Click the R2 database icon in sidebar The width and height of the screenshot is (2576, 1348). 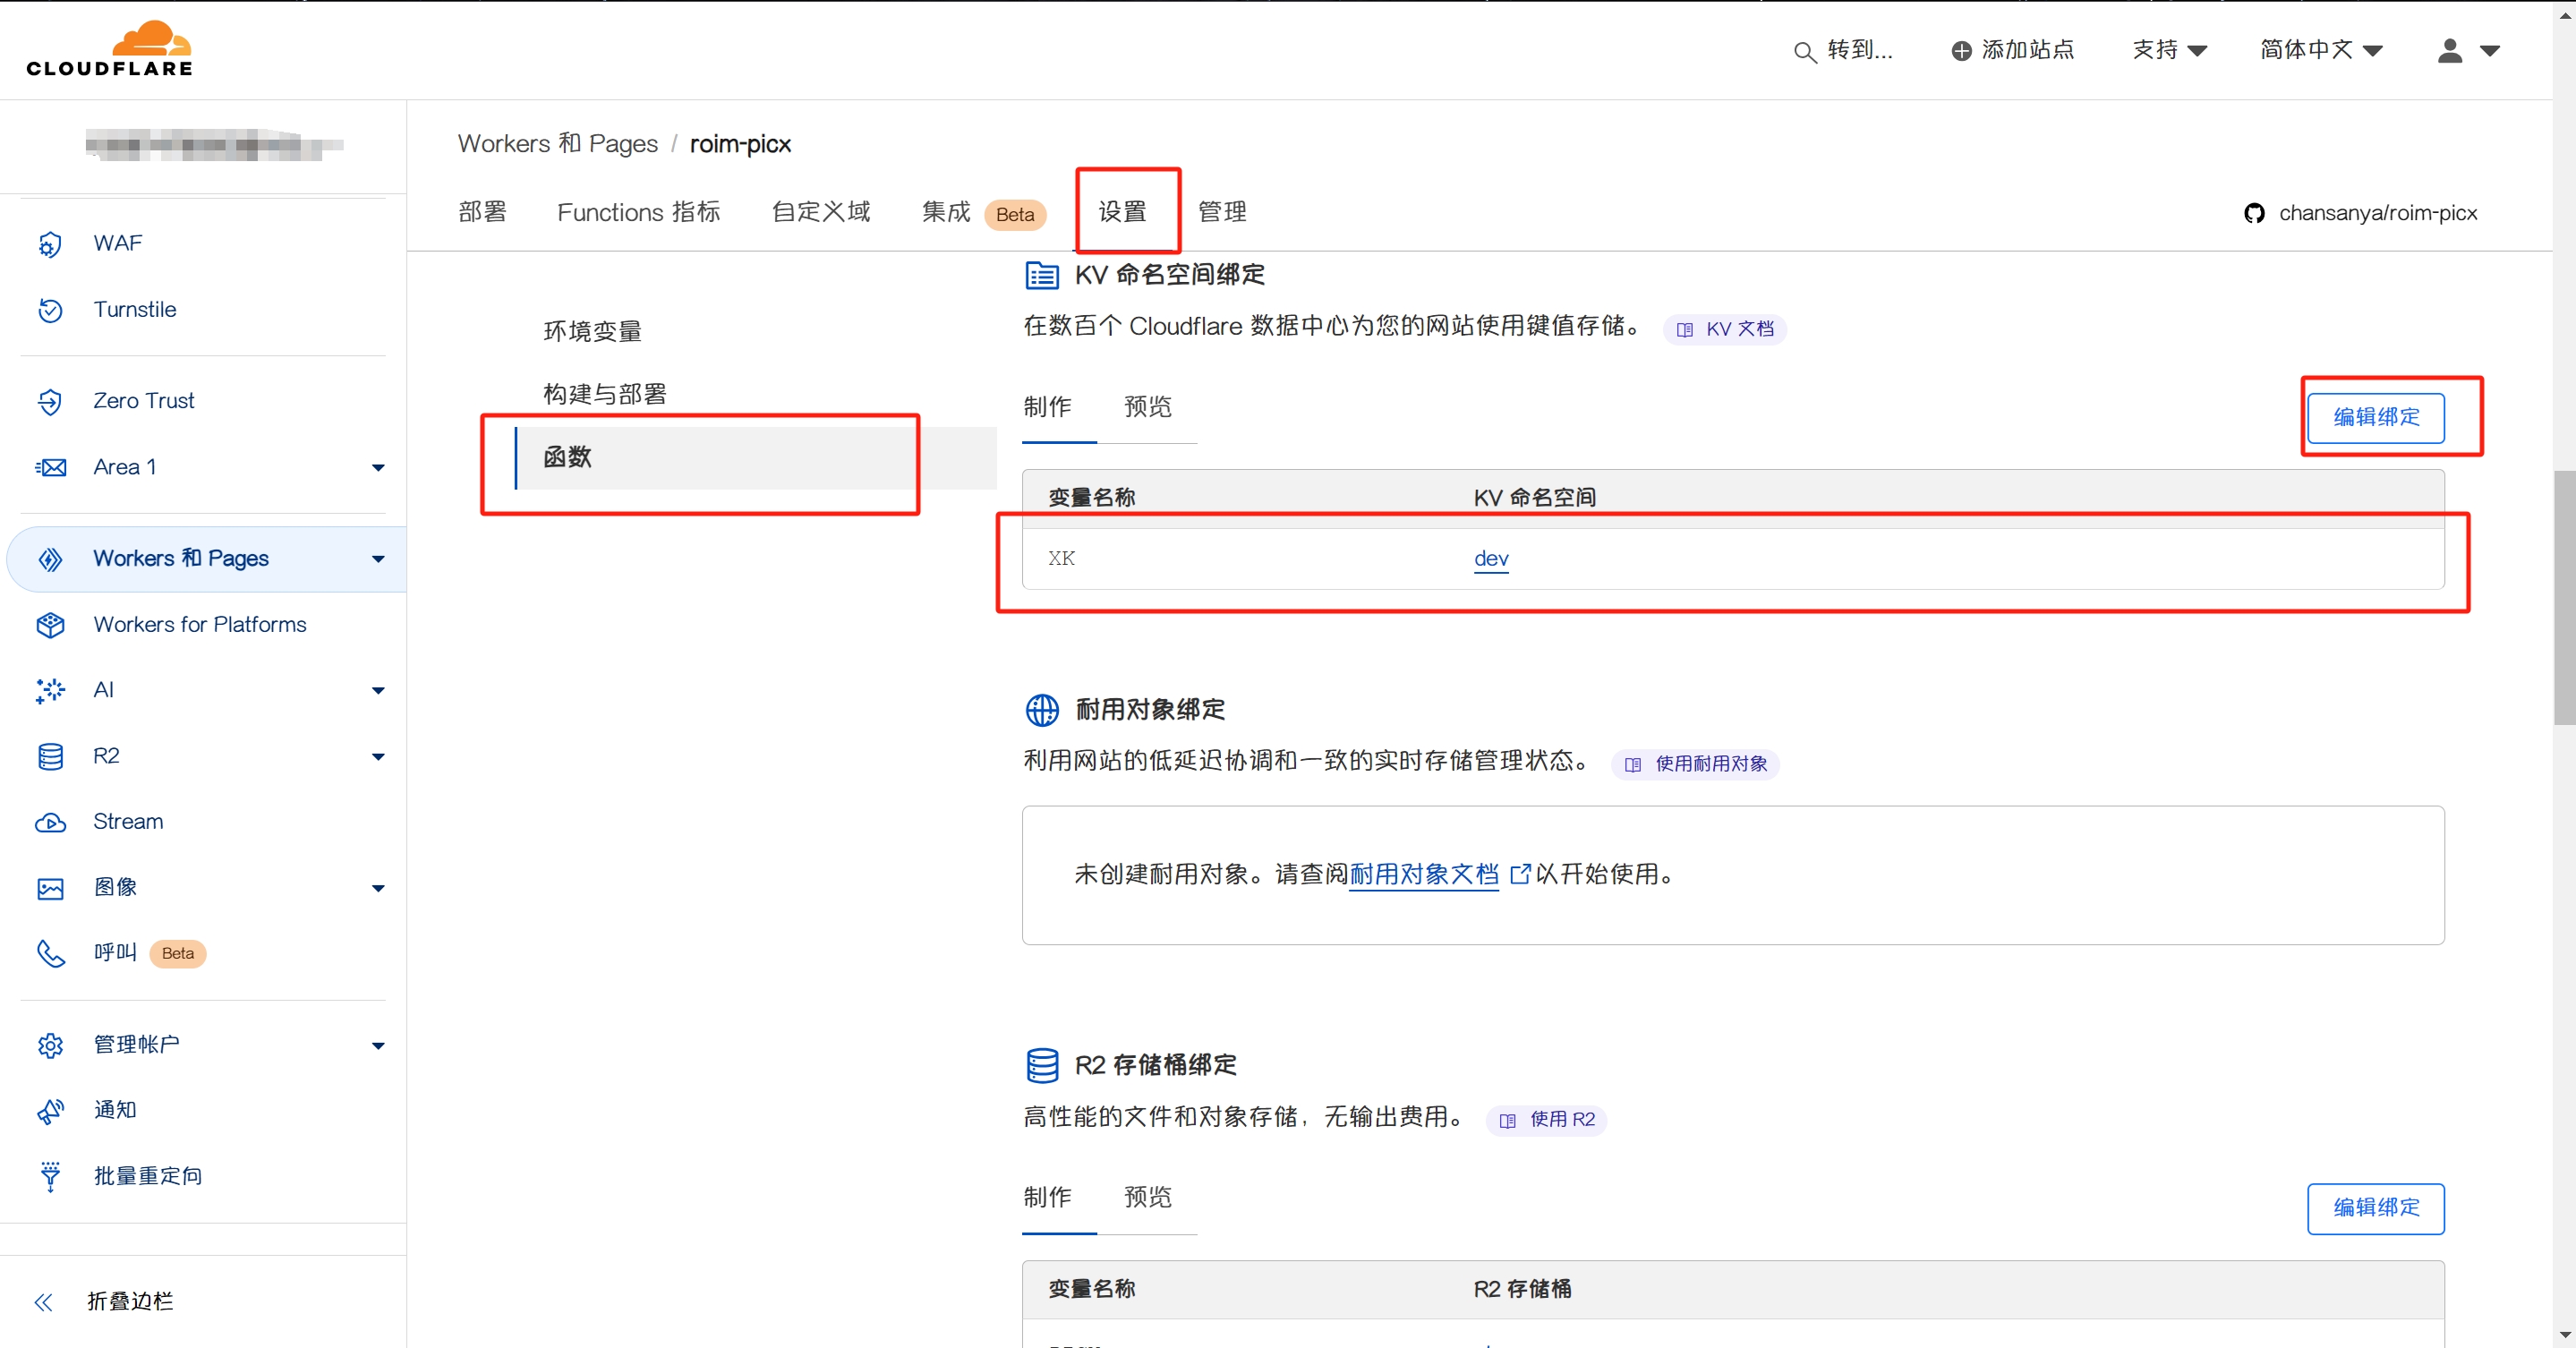tap(50, 756)
